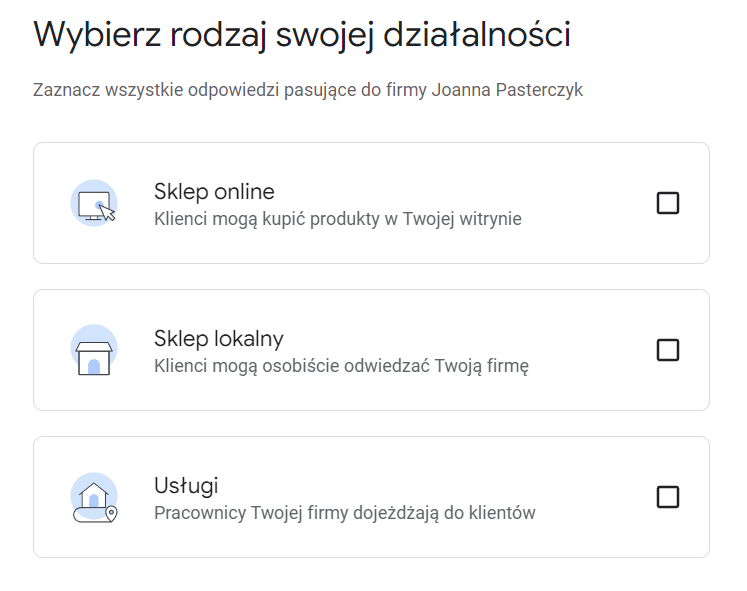The width and height of the screenshot is (747, 591).
Task: Pick the Usługi option title
Action: 186,485
